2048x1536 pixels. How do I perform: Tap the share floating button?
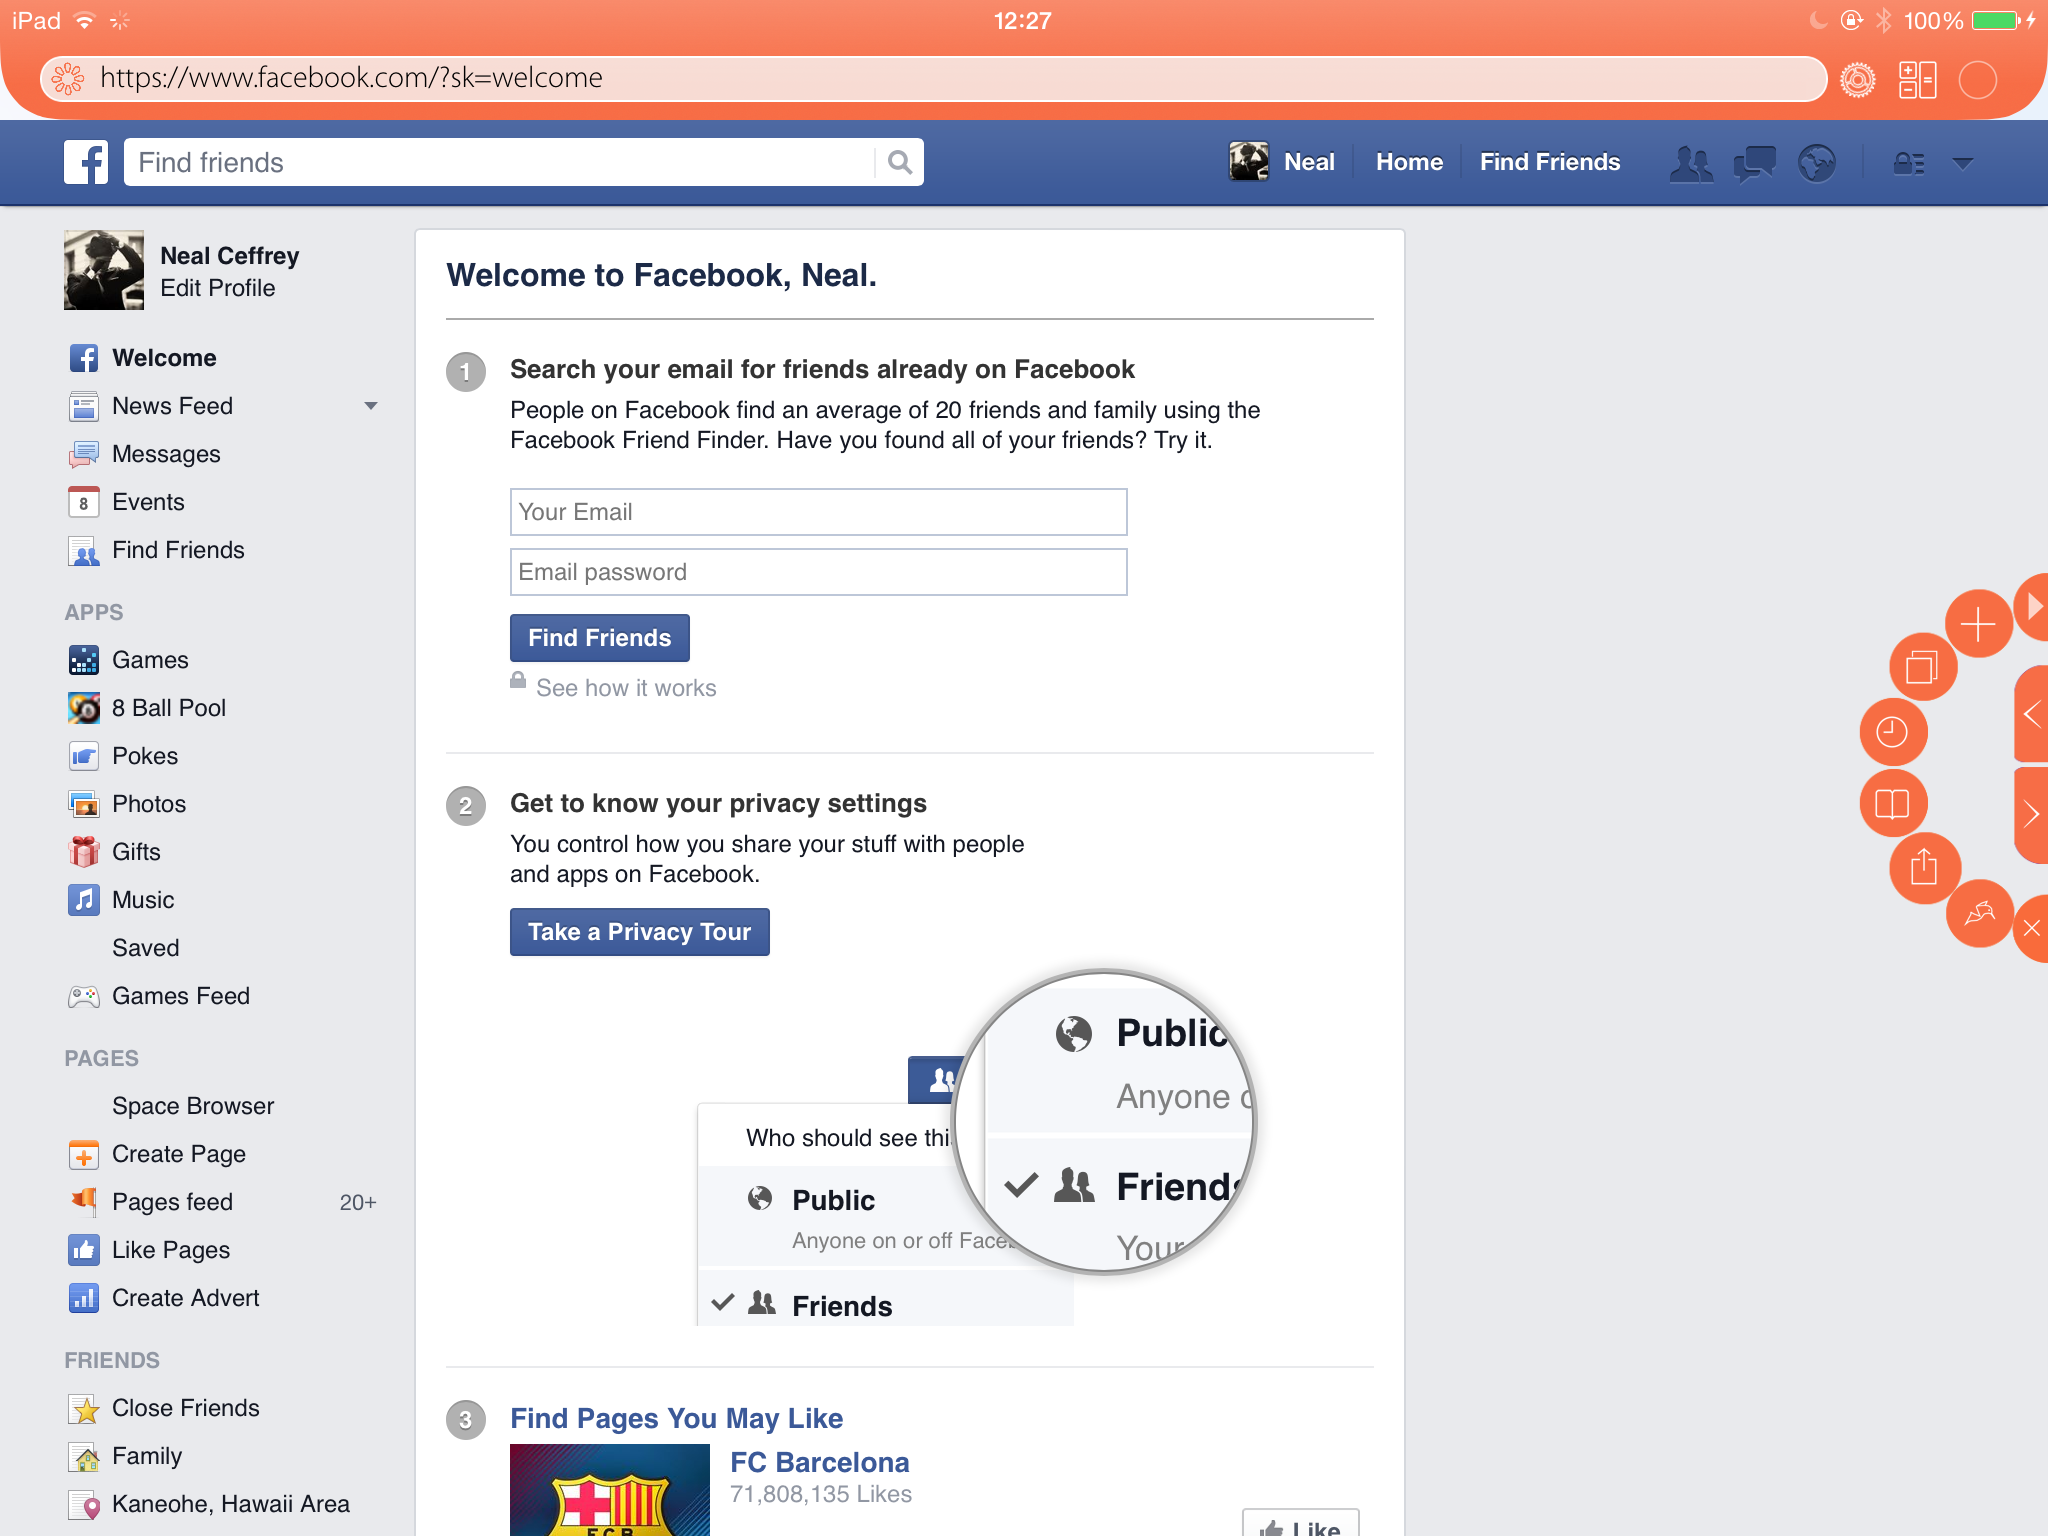point(1923,867)
